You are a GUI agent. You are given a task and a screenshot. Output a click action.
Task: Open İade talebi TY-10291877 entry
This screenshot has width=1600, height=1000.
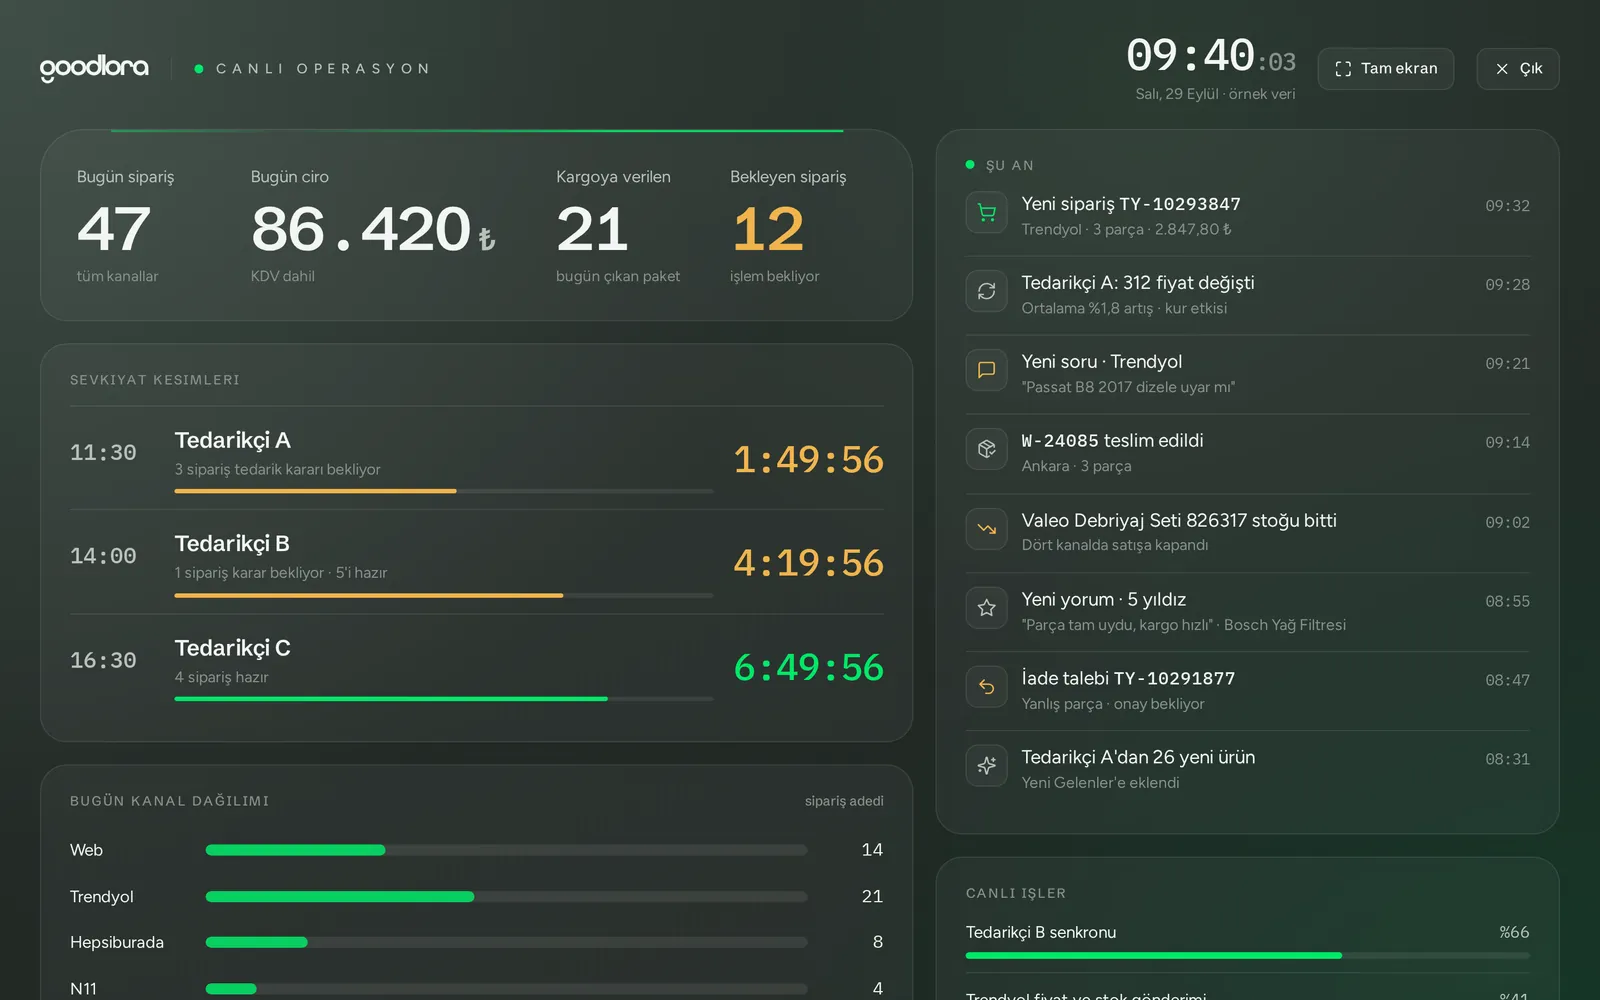point(1248,691)
